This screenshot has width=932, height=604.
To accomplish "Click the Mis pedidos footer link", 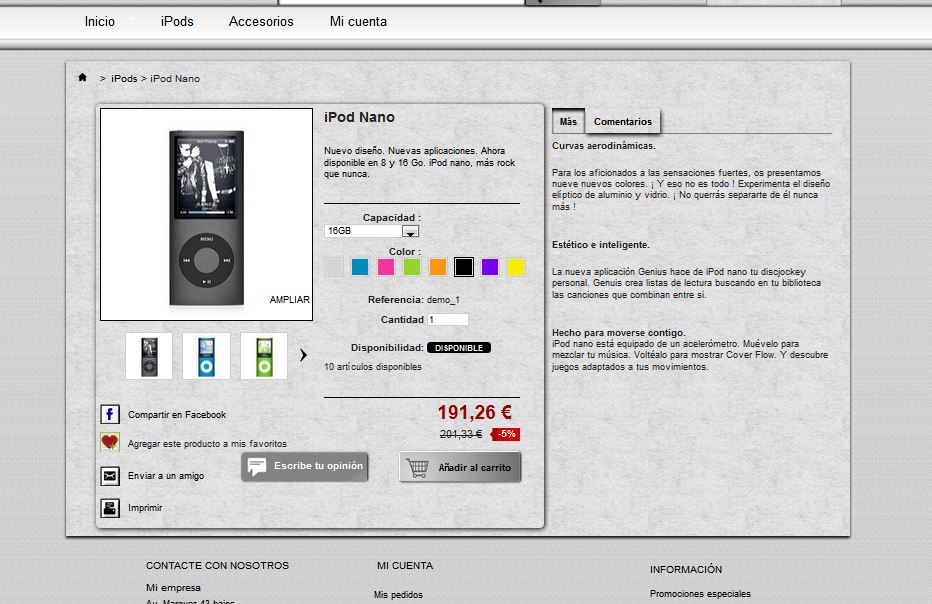I will pos(398,594).
